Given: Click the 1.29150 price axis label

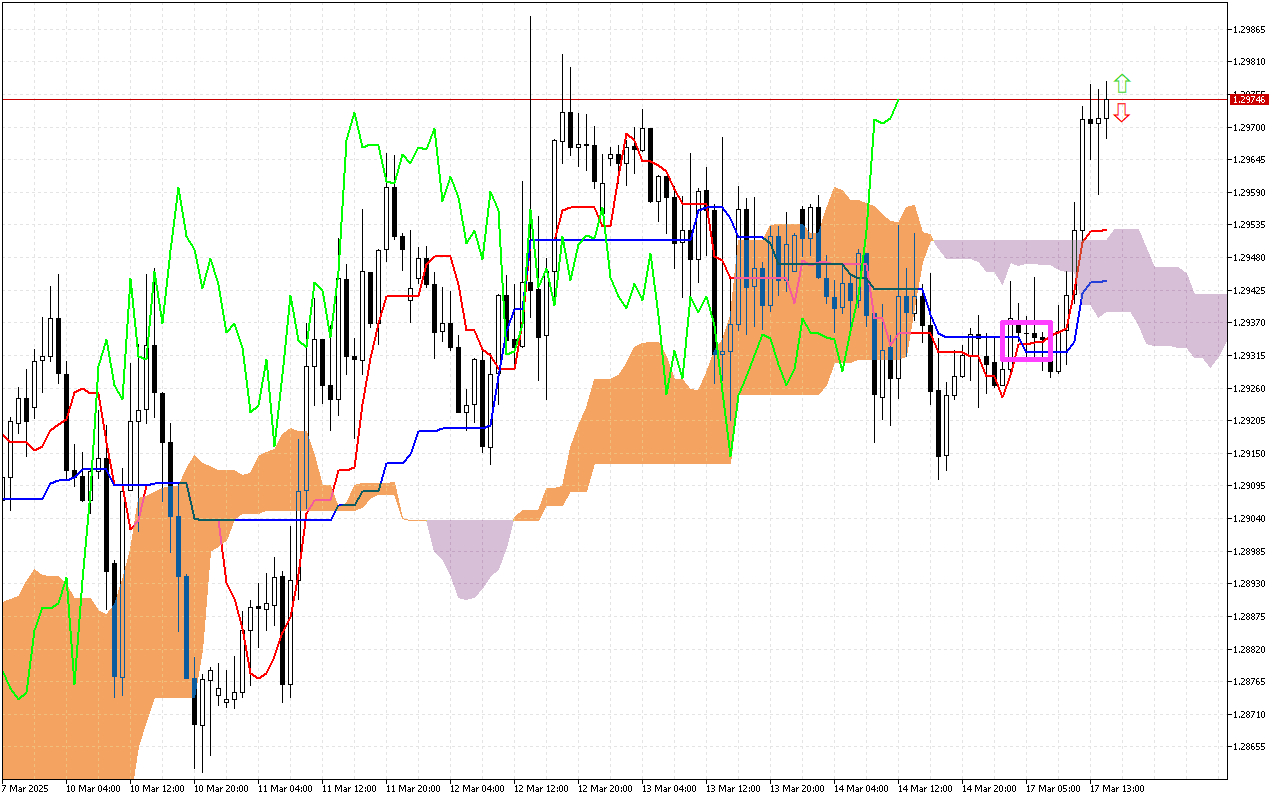Looking at the screenshot, I should [x=1249, y=453].
